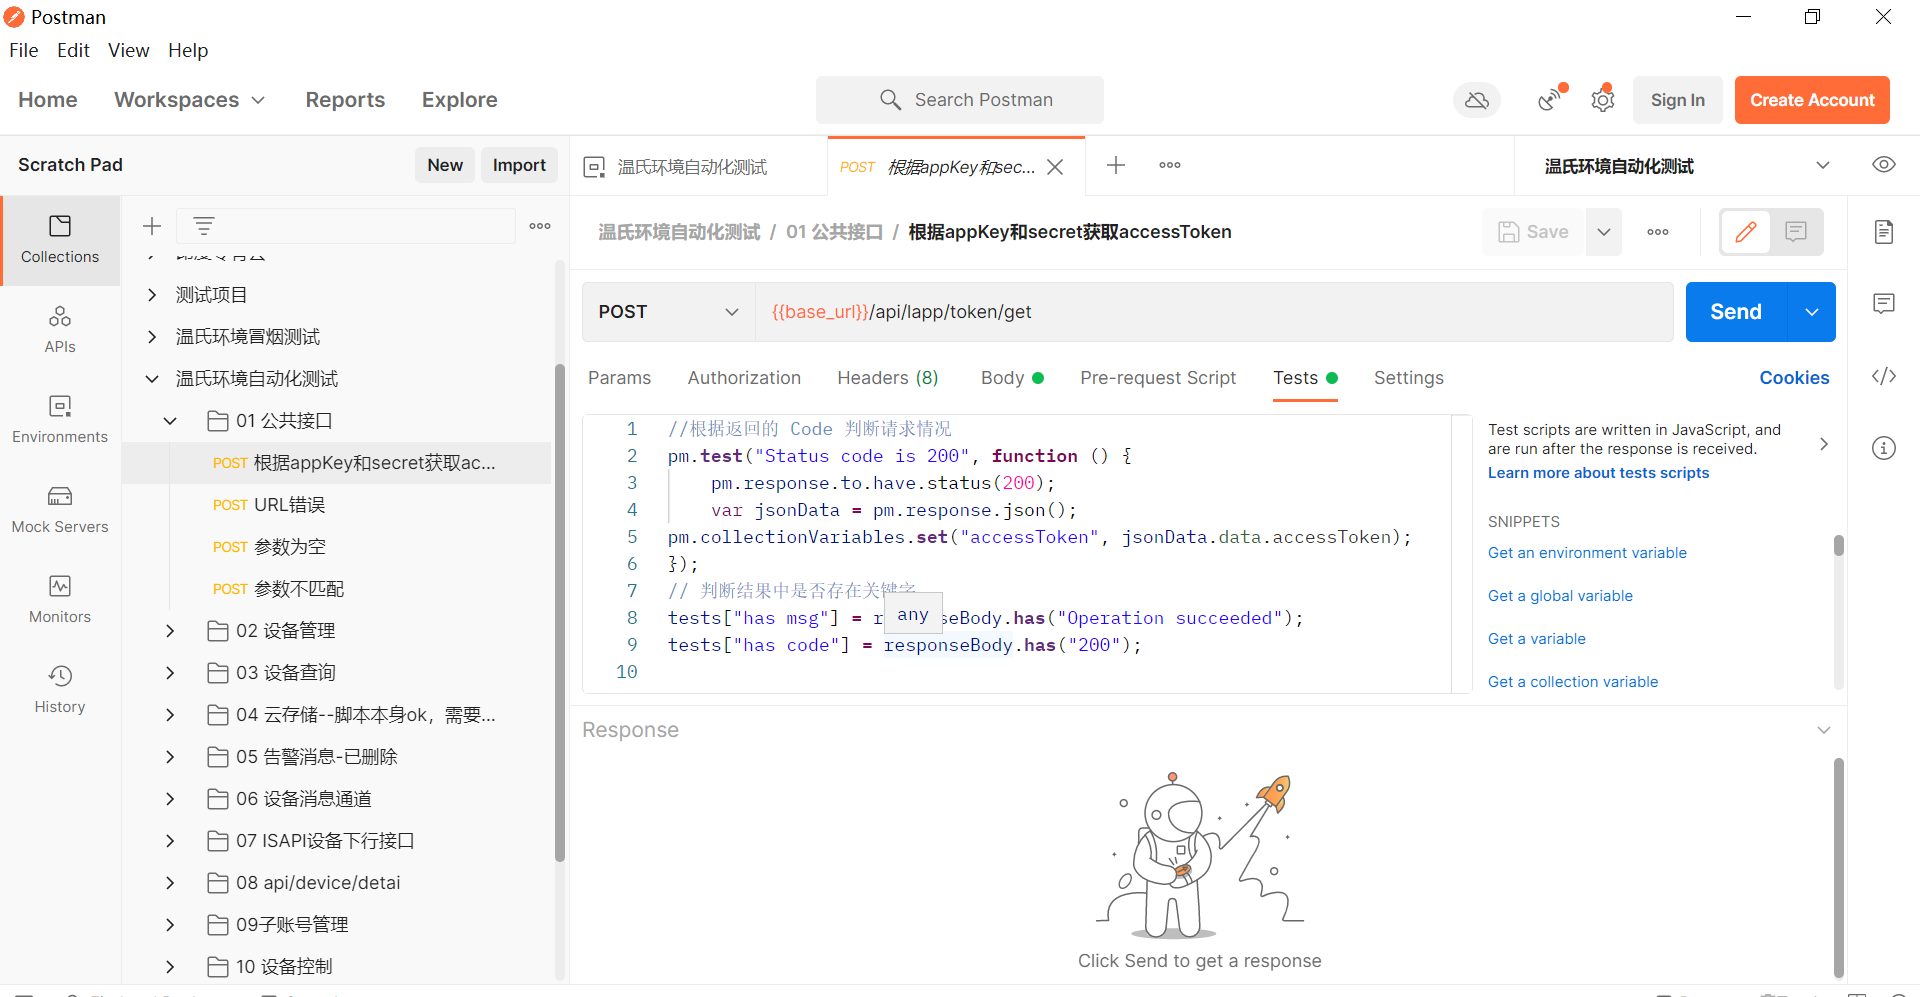The height and width of the screenshot is (997, 1920).
Task: Open the Cookies link
Action: point(1794,378)
